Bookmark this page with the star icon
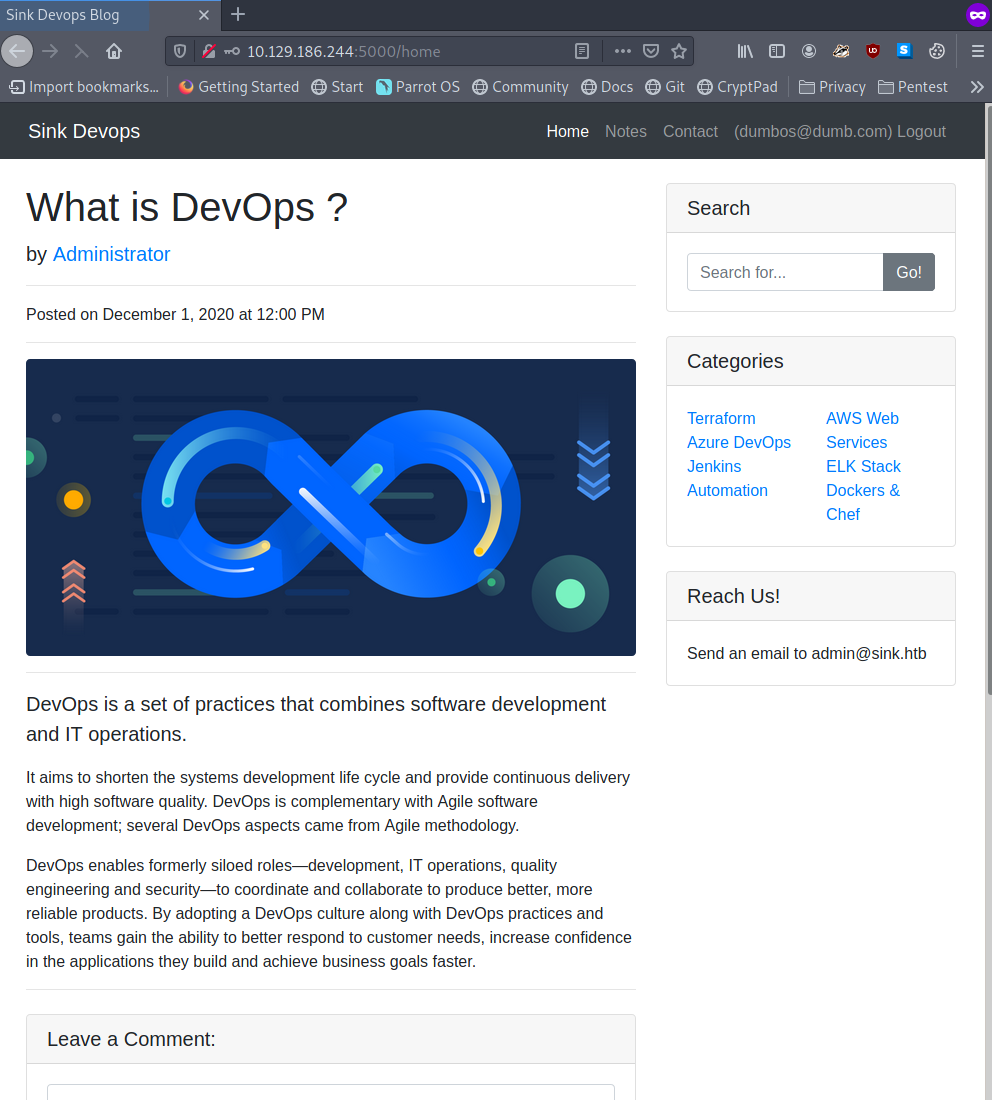 point(679,51)
